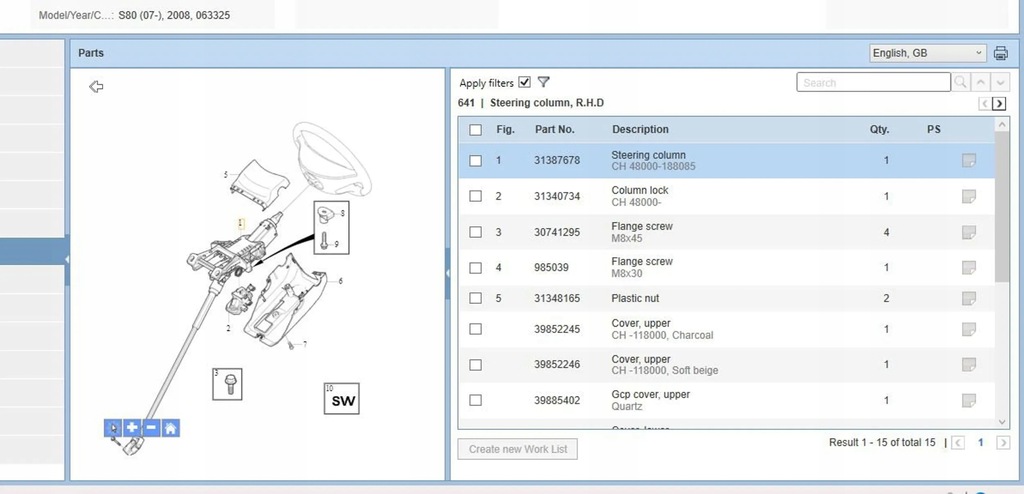Screen dimensions: 1024x494
Task: Go to next results page arrow
Action: 1002,442
